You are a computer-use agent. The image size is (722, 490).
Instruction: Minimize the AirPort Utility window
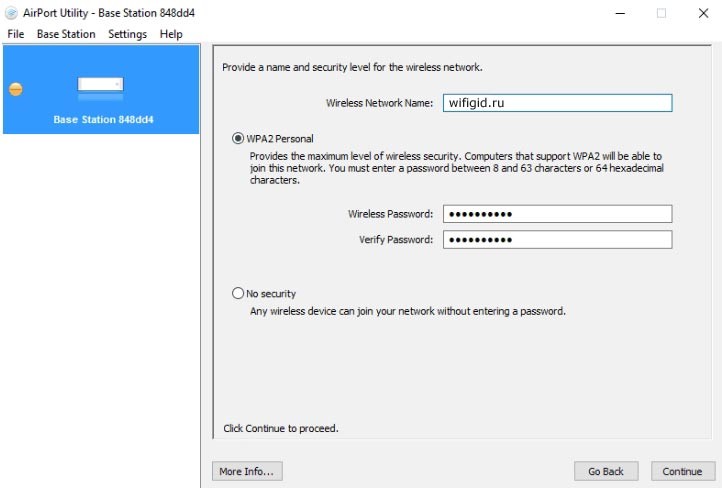pyautogui.click(x=620, y=13)
